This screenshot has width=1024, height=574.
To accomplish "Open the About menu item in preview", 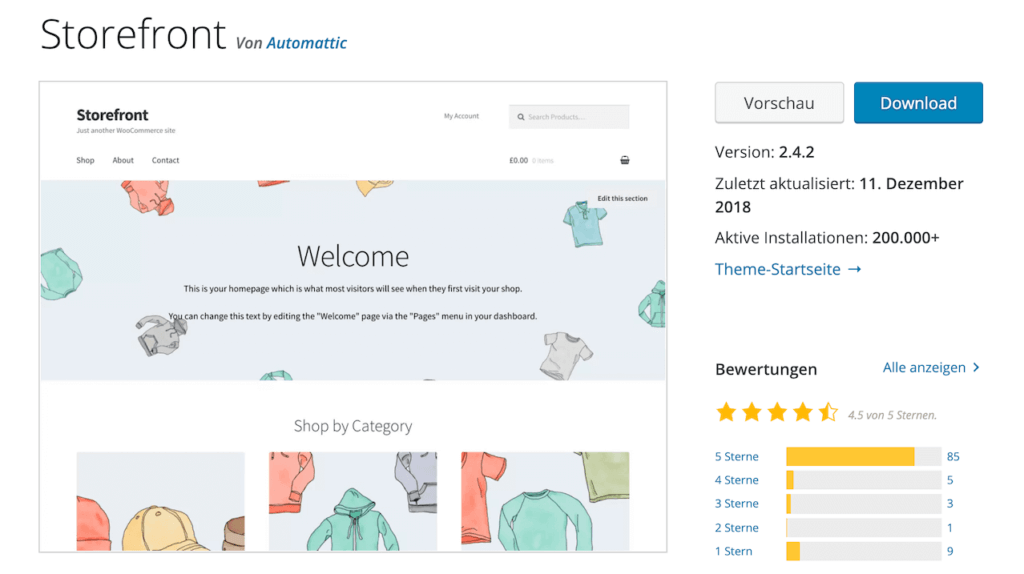I will pyautogui.click(x=123, y=160).
